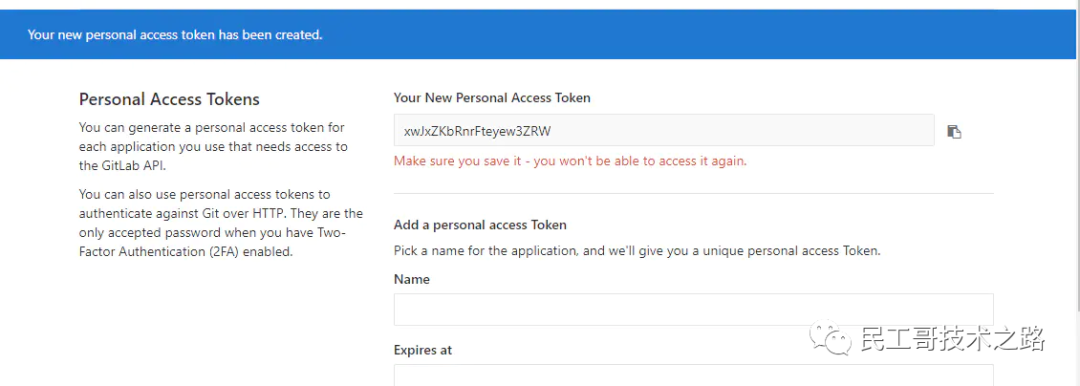Click the Name field label
The width and height of the screenshot is (1080, 386).
click(x=412, y=279)
